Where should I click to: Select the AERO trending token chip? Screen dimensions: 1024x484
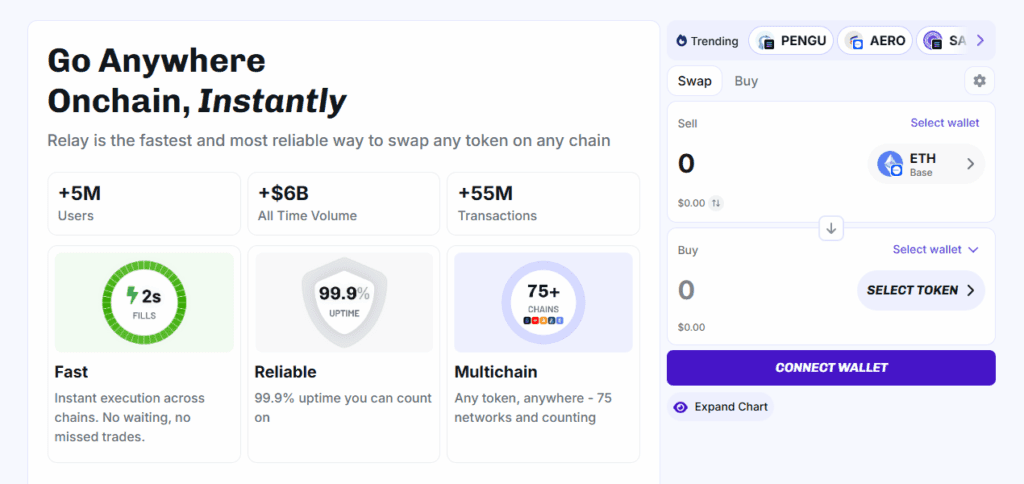[x=875, y=41]
